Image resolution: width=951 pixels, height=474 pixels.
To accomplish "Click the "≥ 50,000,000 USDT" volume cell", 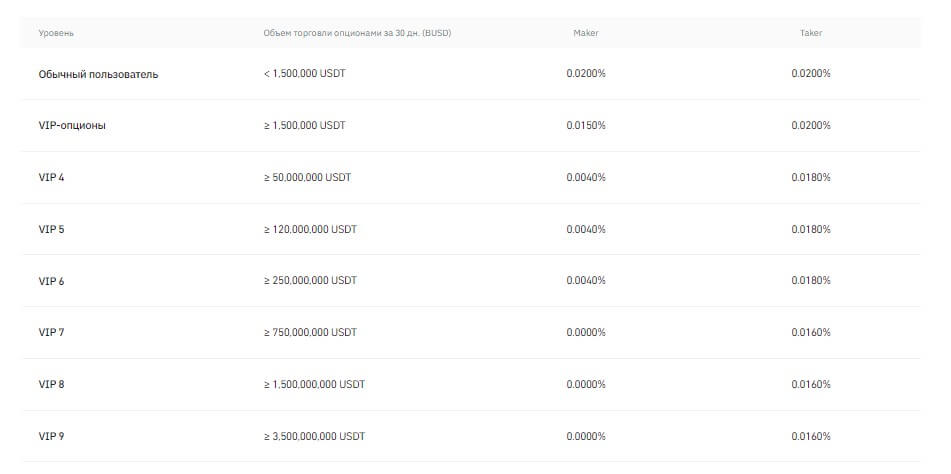I will point(307,177).
